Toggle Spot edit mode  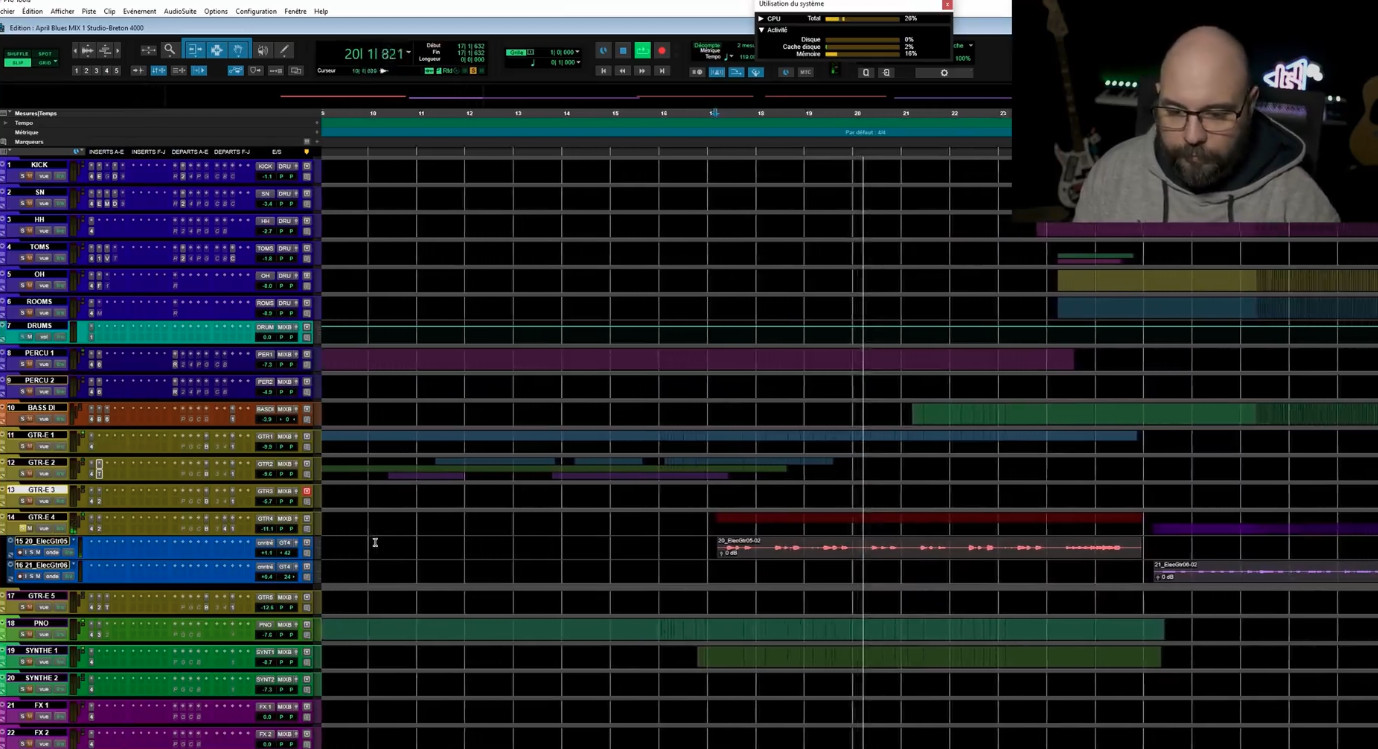[44, 54]
